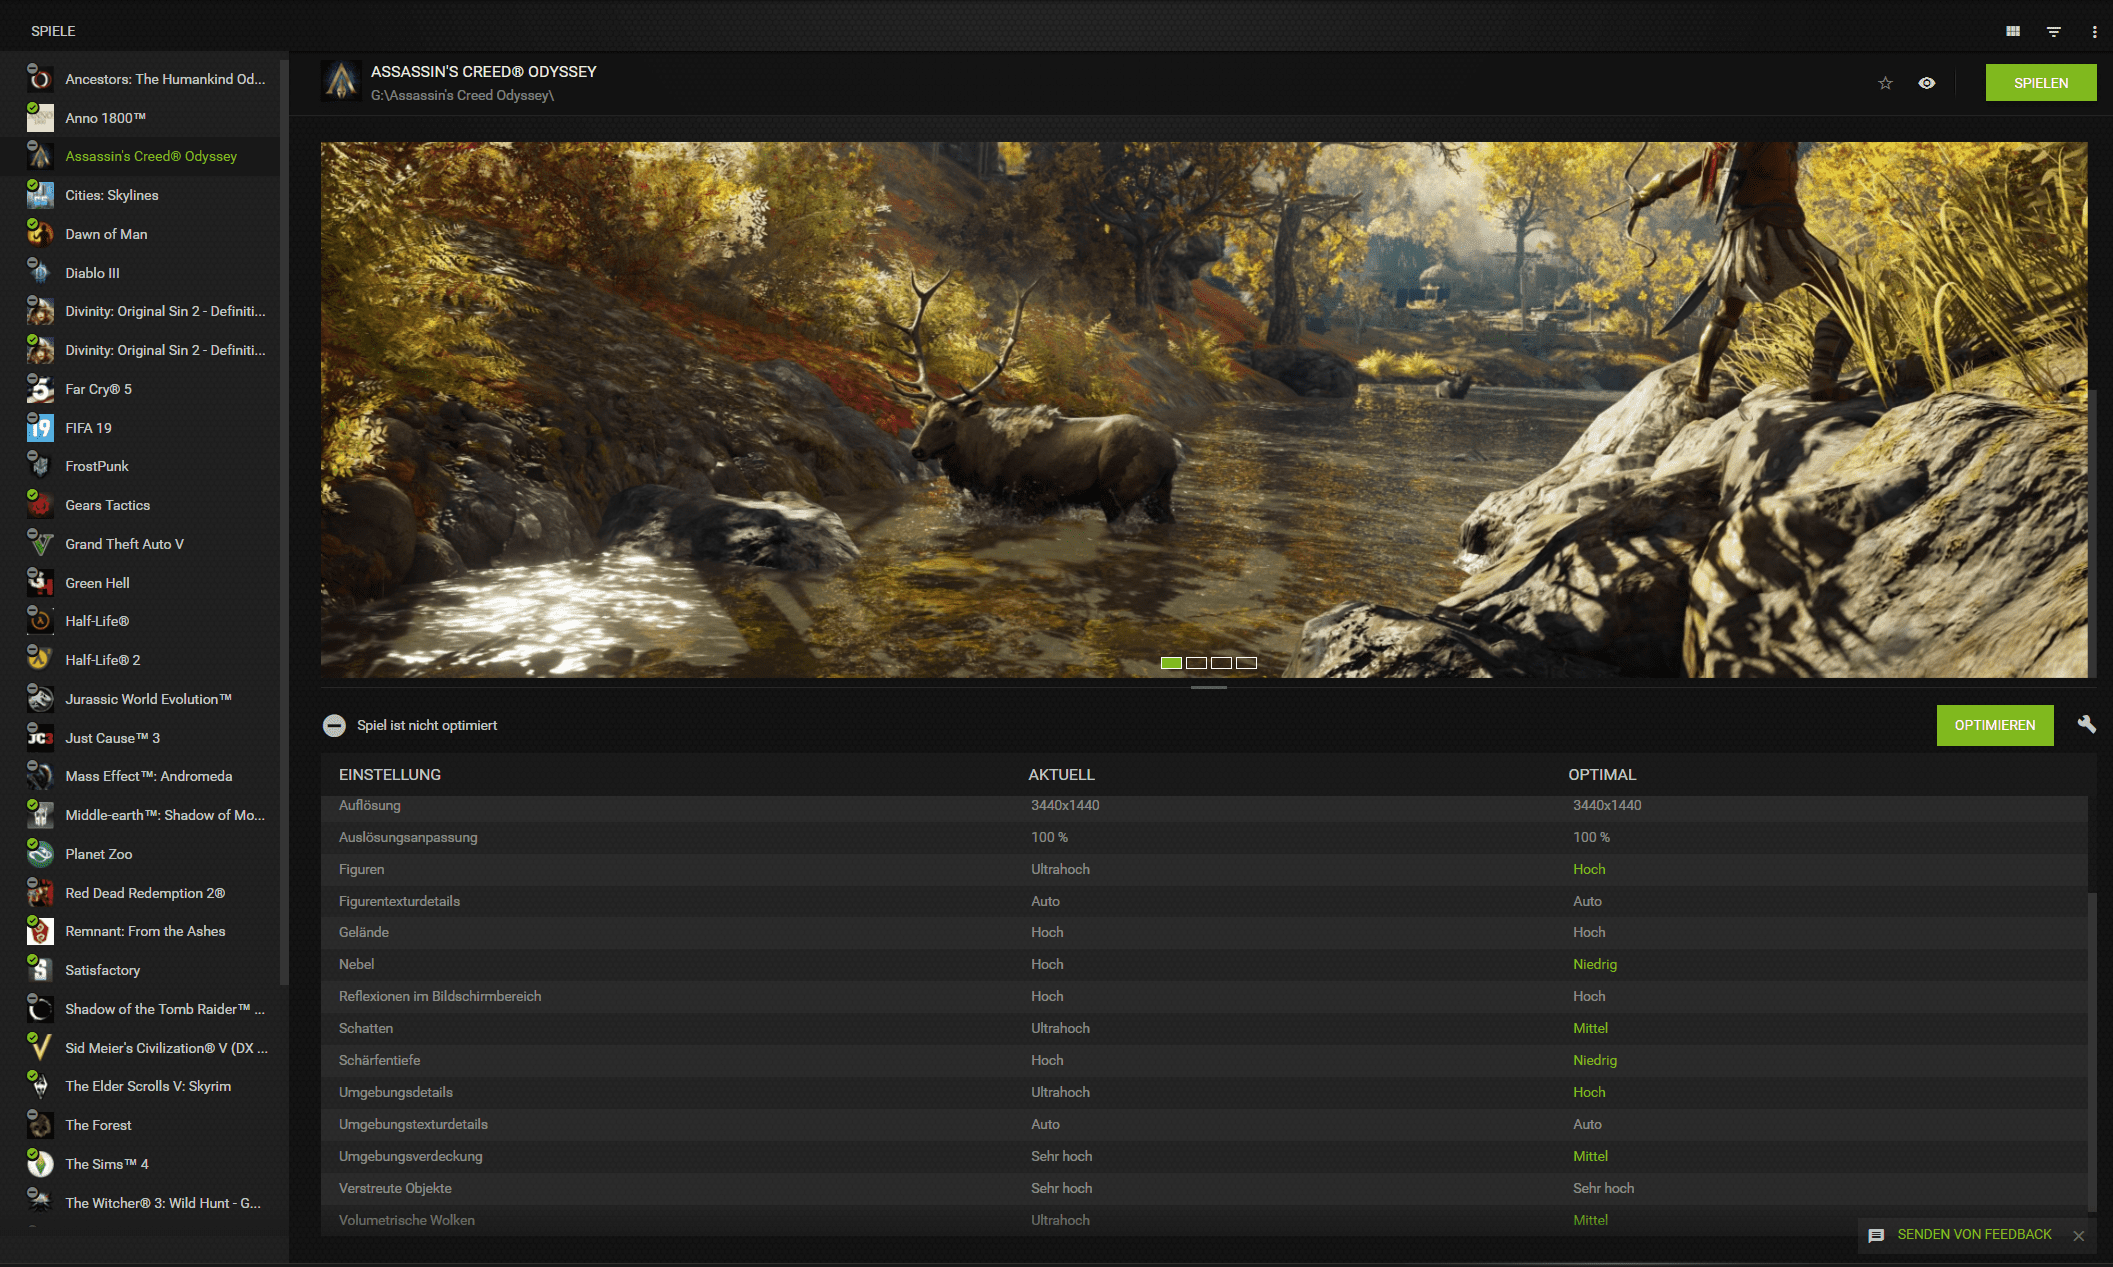Click the game path G:\Assassin's Creed Odyssey\
The height and width of the screenshot is (1267, 2113).
tap(462, 96)
